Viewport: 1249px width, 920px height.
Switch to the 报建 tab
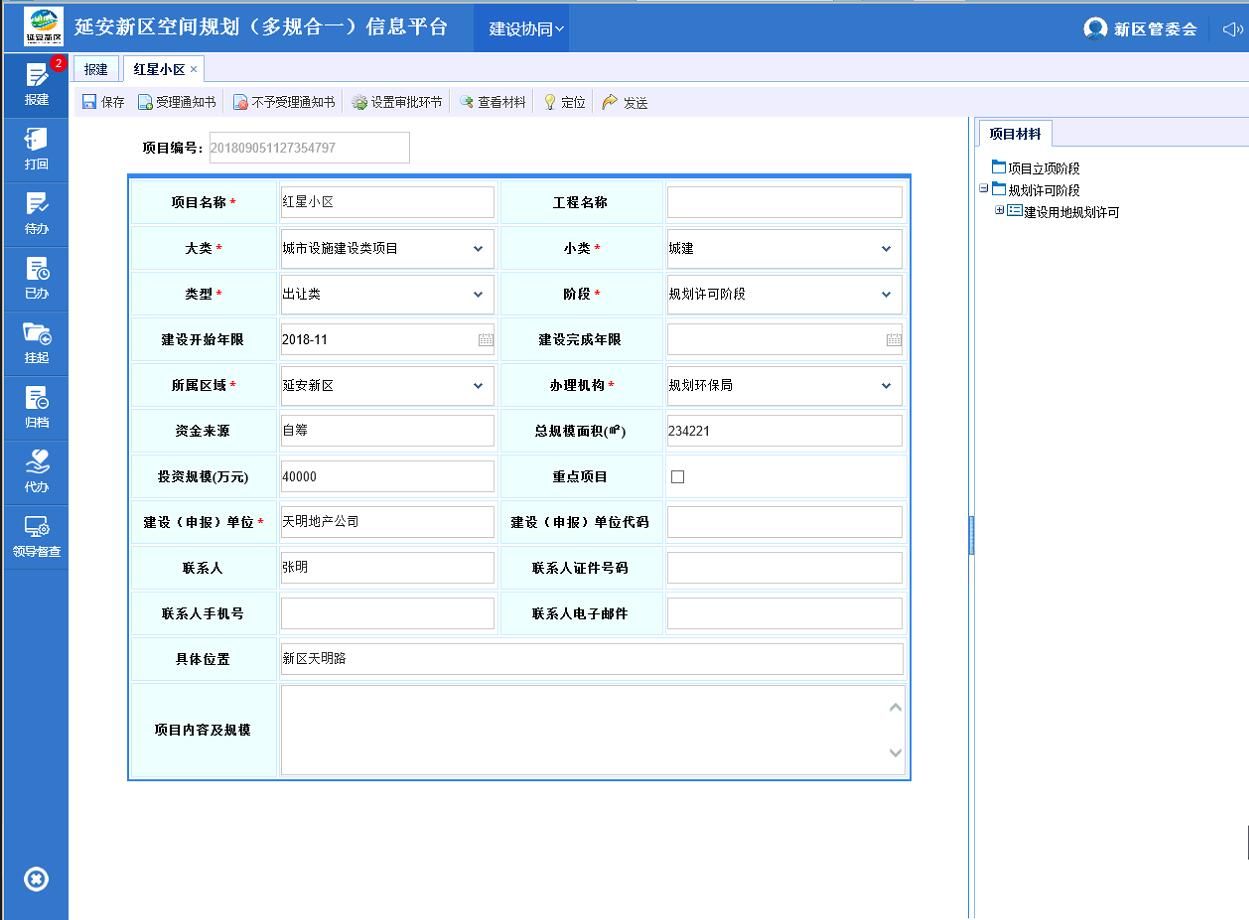point(96,69)
